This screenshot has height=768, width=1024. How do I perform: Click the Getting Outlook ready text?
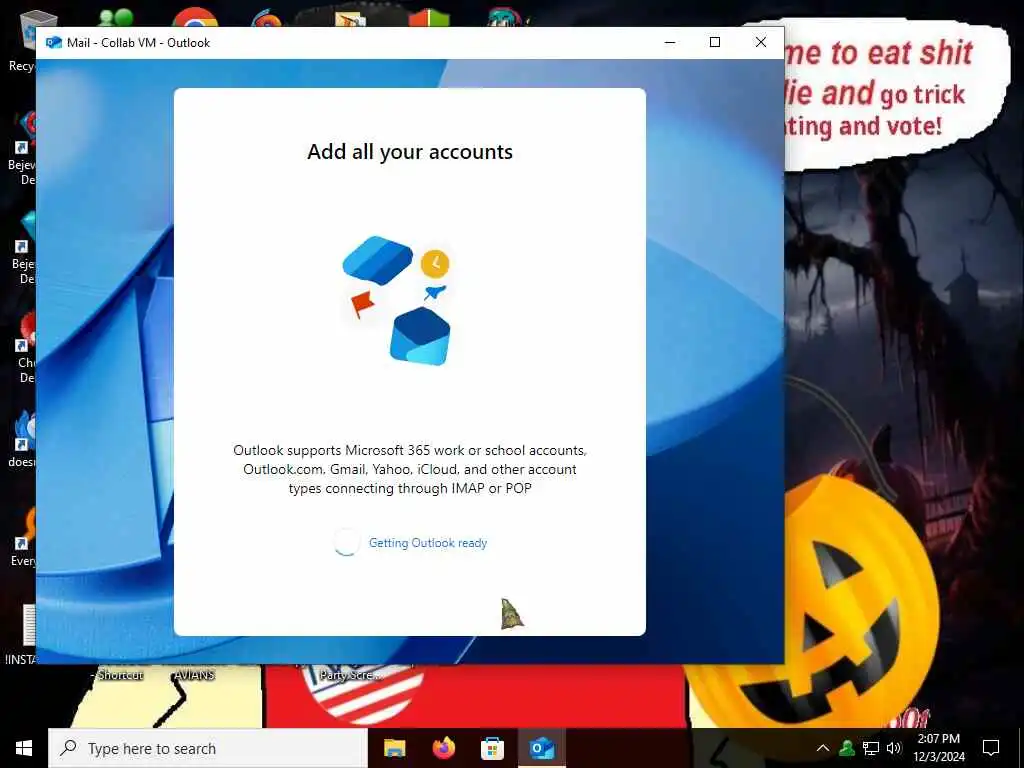point(428,543)
